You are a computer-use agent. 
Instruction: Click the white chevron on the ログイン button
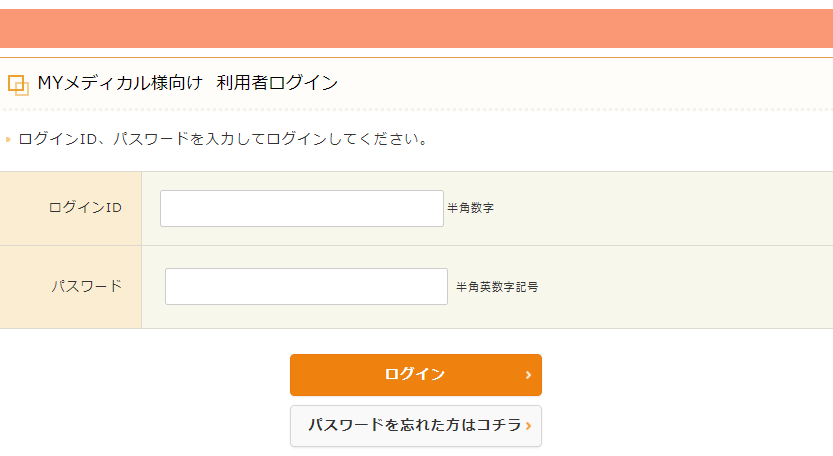[528, 375]
